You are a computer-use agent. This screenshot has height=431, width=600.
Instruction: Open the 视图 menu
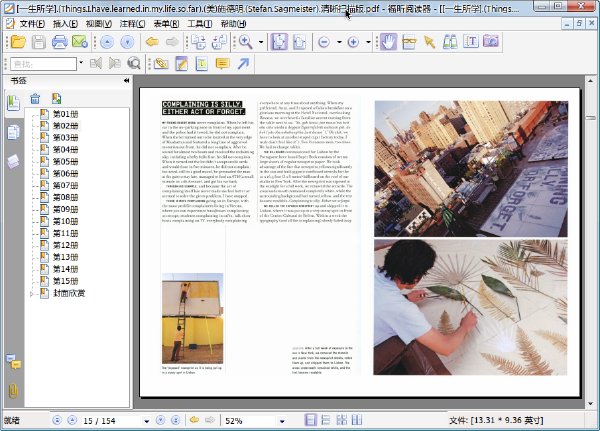(98, 24)
